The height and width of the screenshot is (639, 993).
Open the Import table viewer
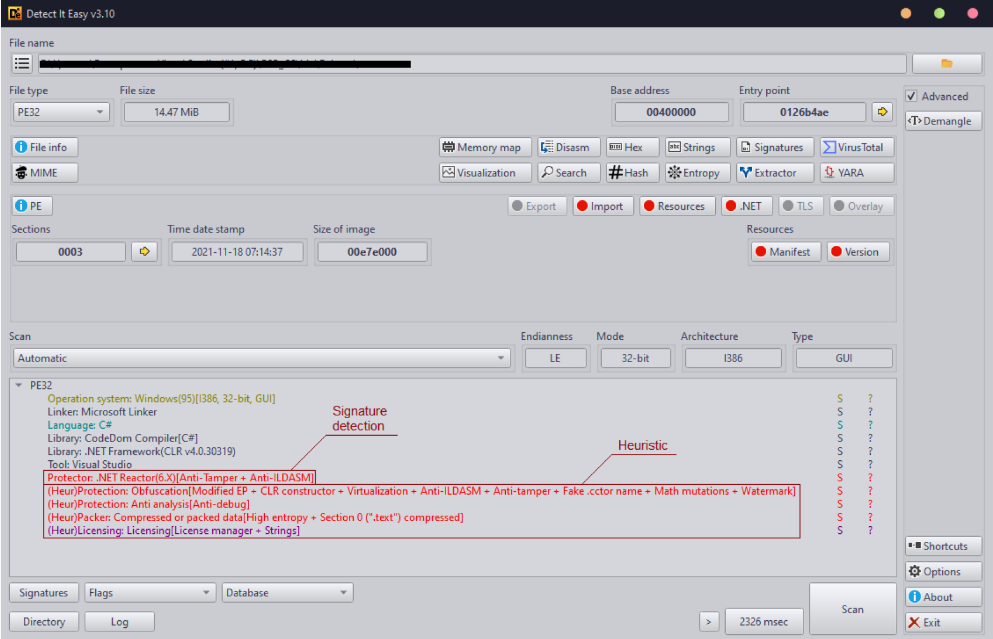coord(603,206)
